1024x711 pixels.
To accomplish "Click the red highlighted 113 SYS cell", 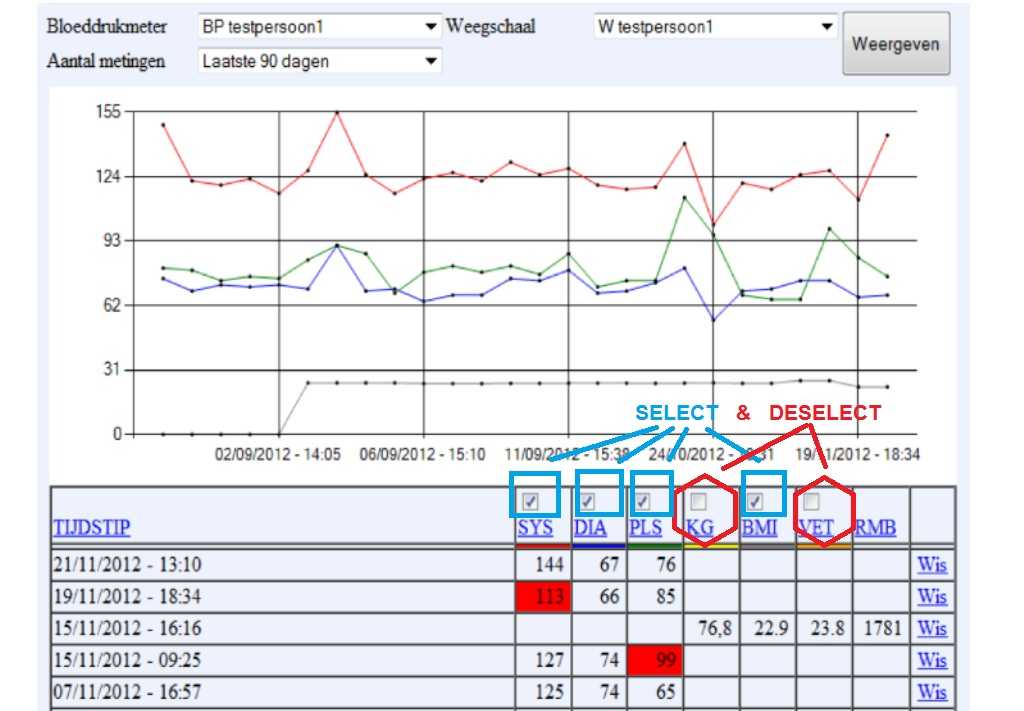I will [543, 597].
